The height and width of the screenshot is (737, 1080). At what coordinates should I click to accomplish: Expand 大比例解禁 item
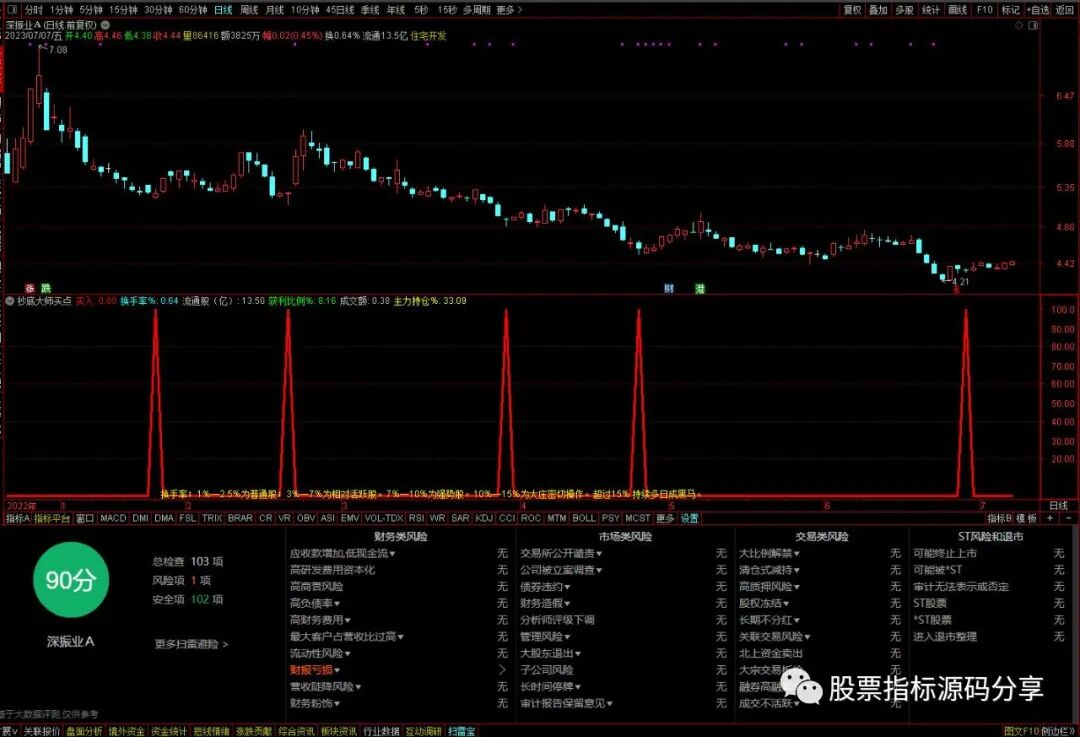tap(769, 553)
